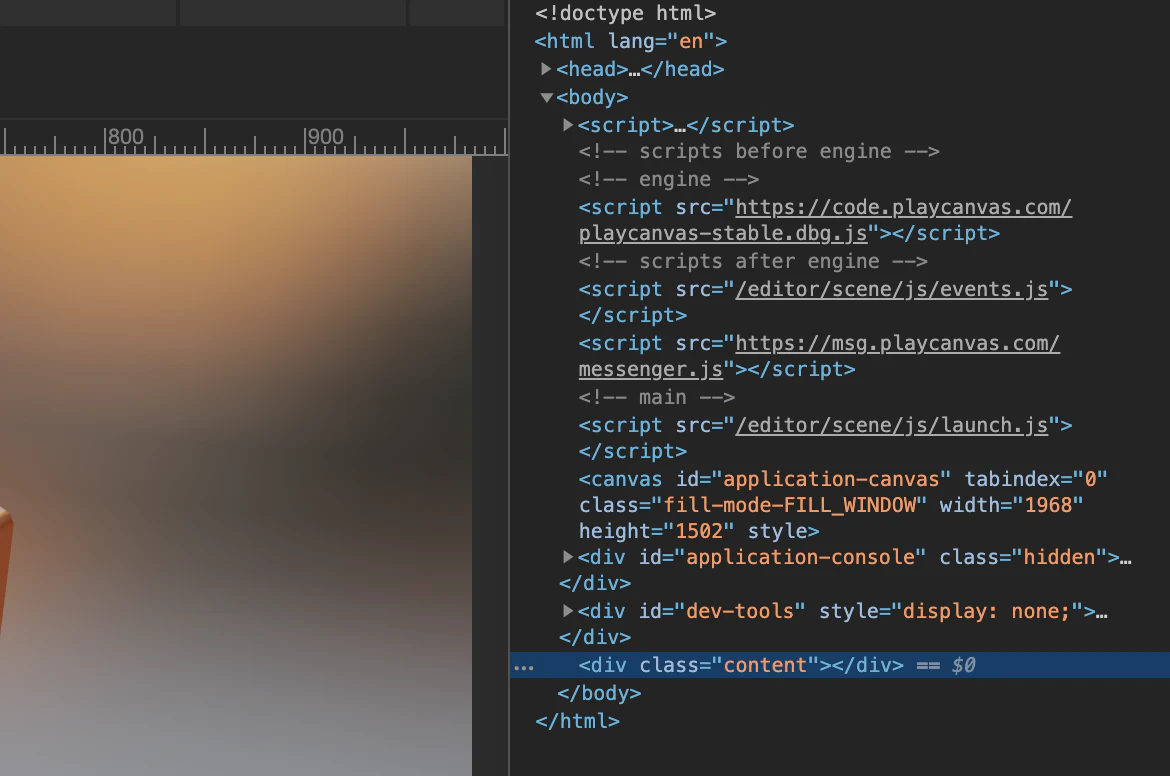Click the 'hidden' class value
Viewport: 1170px width, 776px height.
pyautogui.click(x=1060, y=557)
